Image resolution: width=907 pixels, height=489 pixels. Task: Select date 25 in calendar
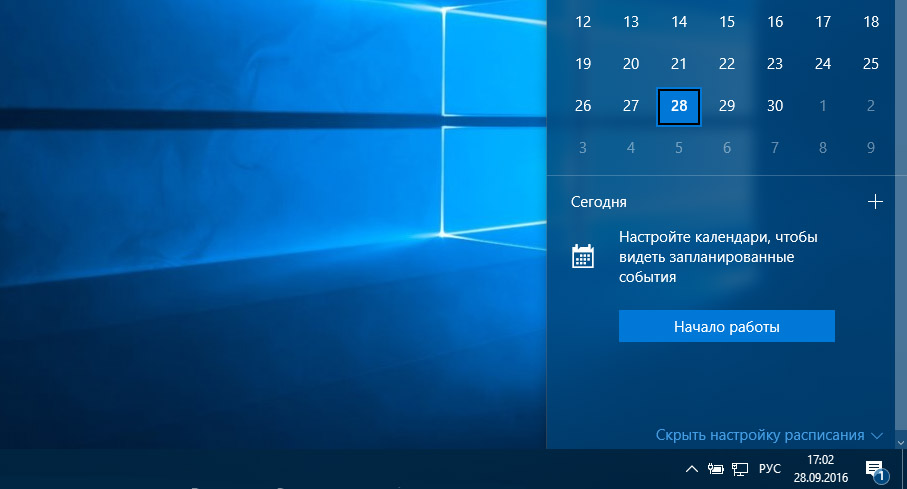[x=871, y=64]
